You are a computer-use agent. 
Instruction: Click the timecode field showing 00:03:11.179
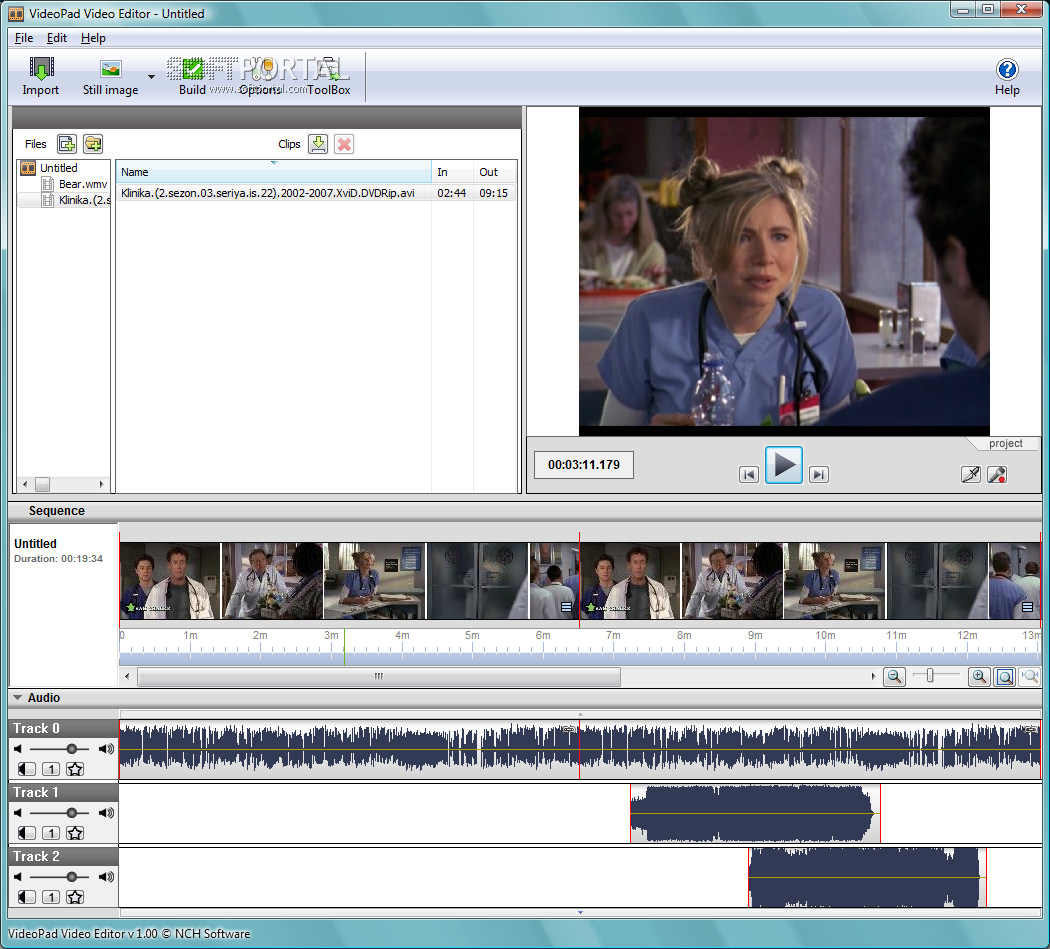[x=583, y=465]
